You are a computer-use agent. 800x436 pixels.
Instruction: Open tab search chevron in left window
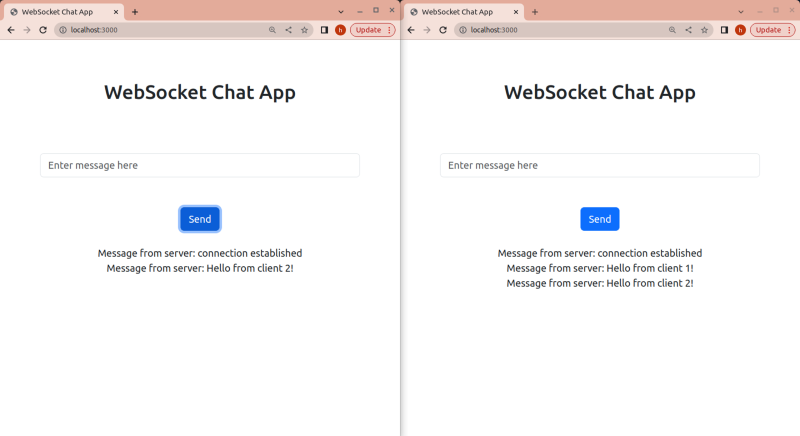pos(341,12)
